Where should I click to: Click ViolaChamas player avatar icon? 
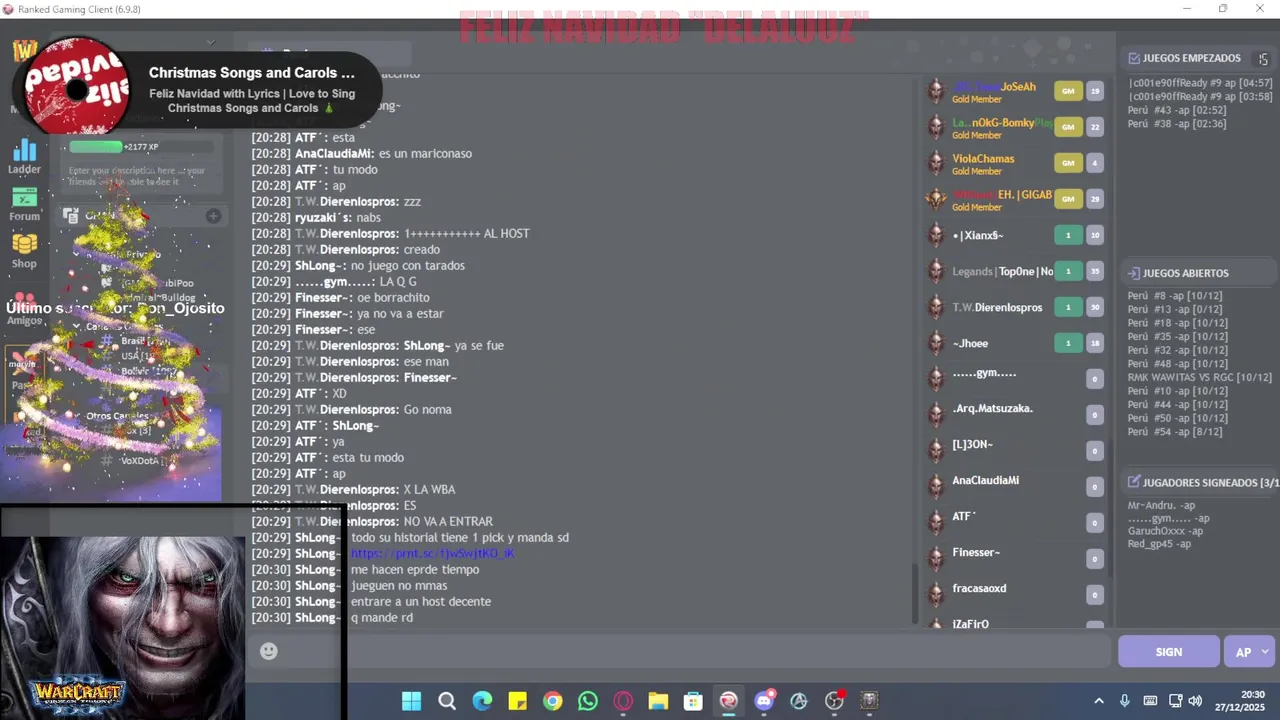pyautogui.click(x=936, y=163)
